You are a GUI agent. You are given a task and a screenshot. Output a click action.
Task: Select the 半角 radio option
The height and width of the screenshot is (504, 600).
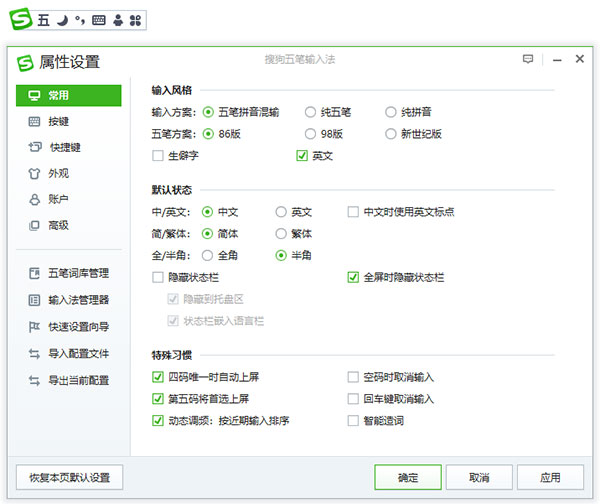click(281, 256)
